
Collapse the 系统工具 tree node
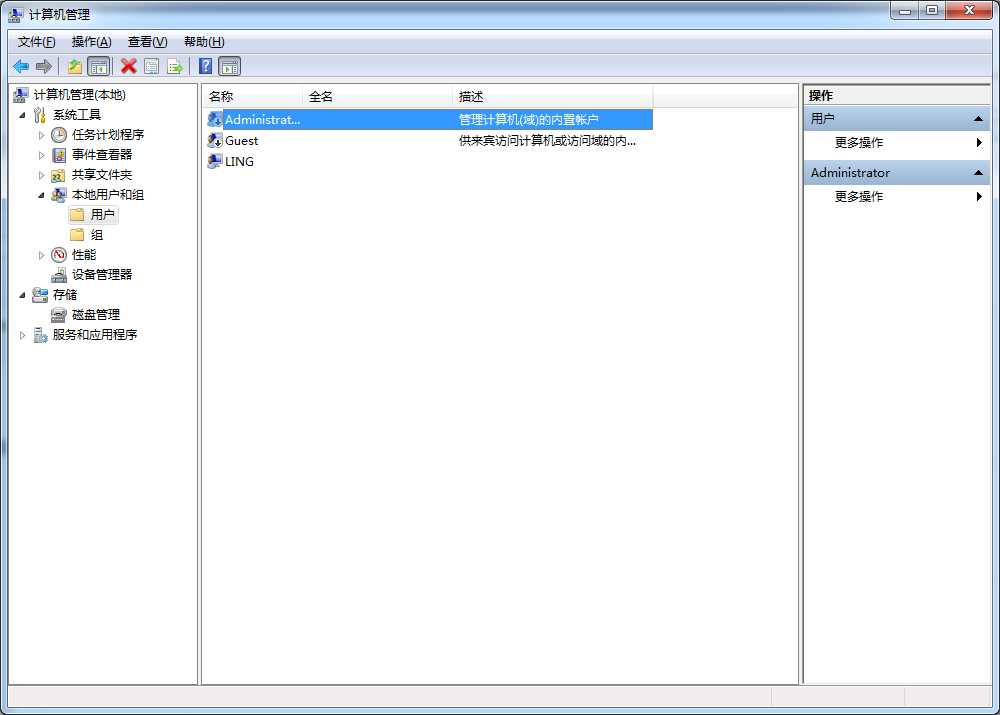point(22,115)
